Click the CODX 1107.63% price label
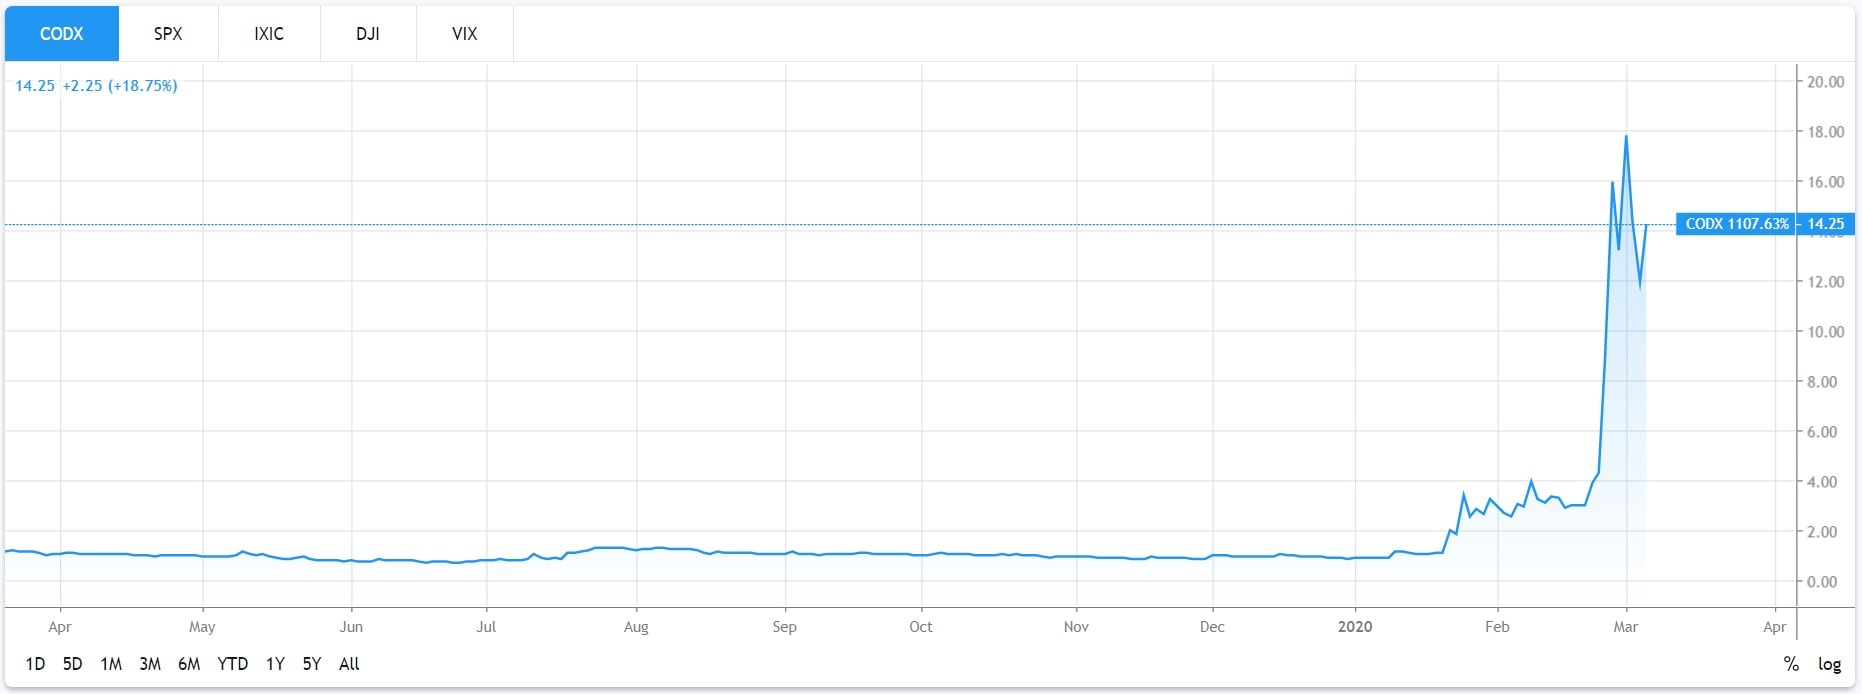The height and width of the screenshot is (694, 1862). (1736, 224)
